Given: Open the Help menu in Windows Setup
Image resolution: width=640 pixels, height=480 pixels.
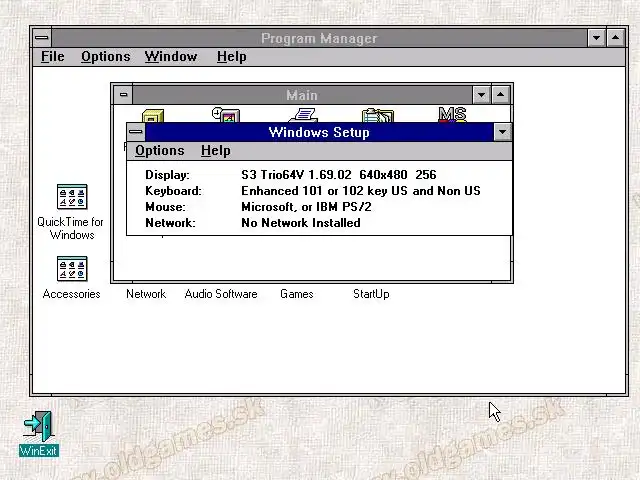Looking at the screenshot, I should 216,151.
